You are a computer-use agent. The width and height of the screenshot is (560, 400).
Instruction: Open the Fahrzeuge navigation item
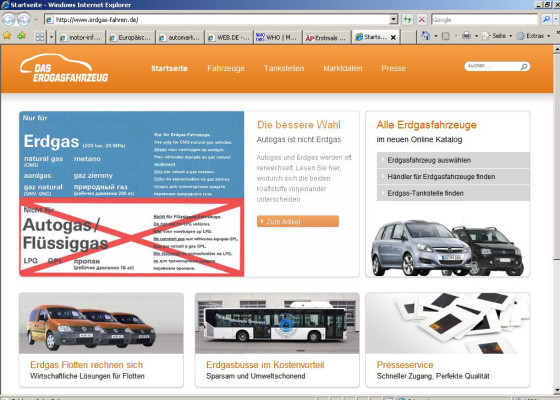pyautogui.click(x=226, y=68)
